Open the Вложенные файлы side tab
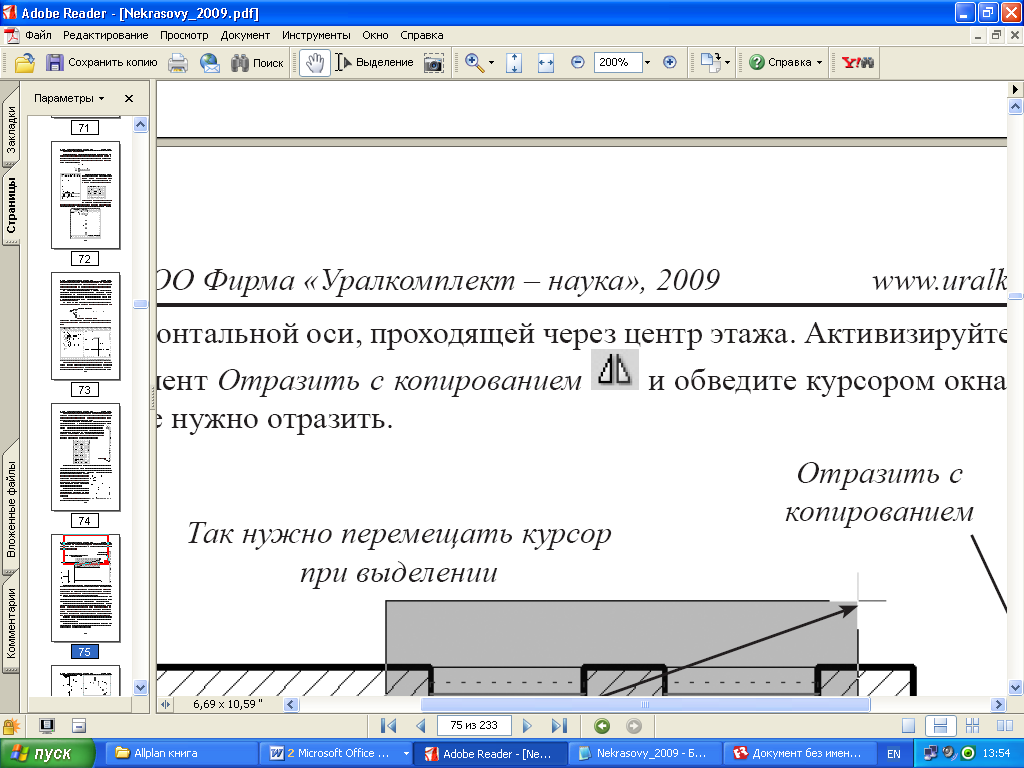The width and height of the screenshot is (1024, 768). tap(11, 509)
